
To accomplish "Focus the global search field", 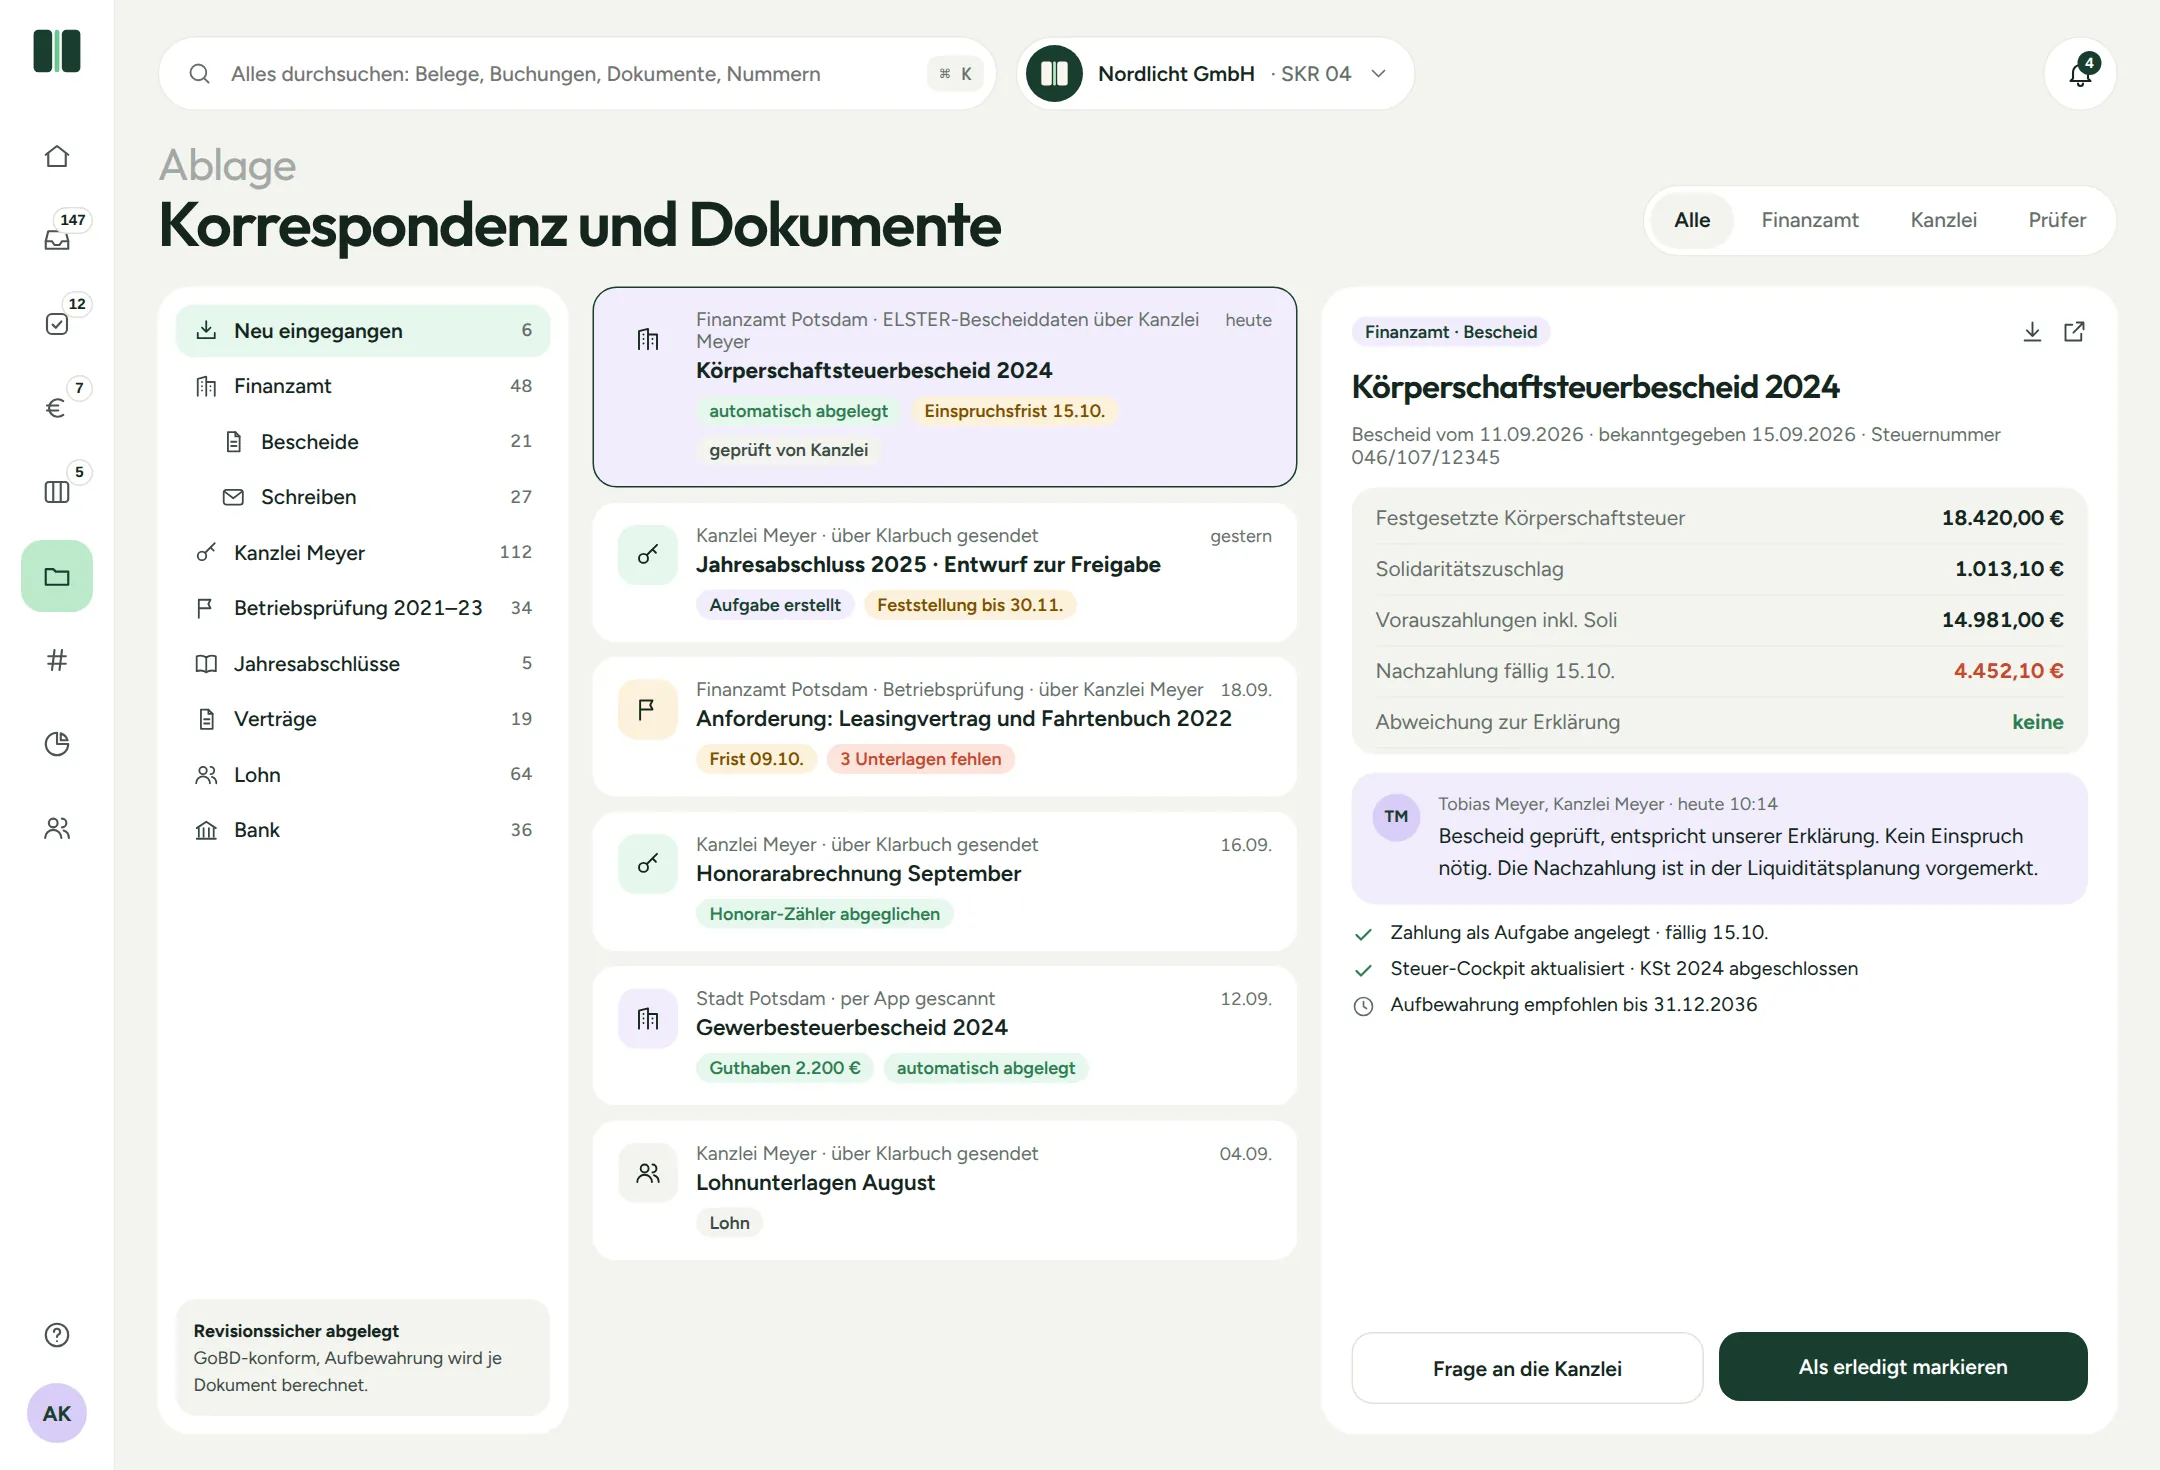I will (577, 74).
